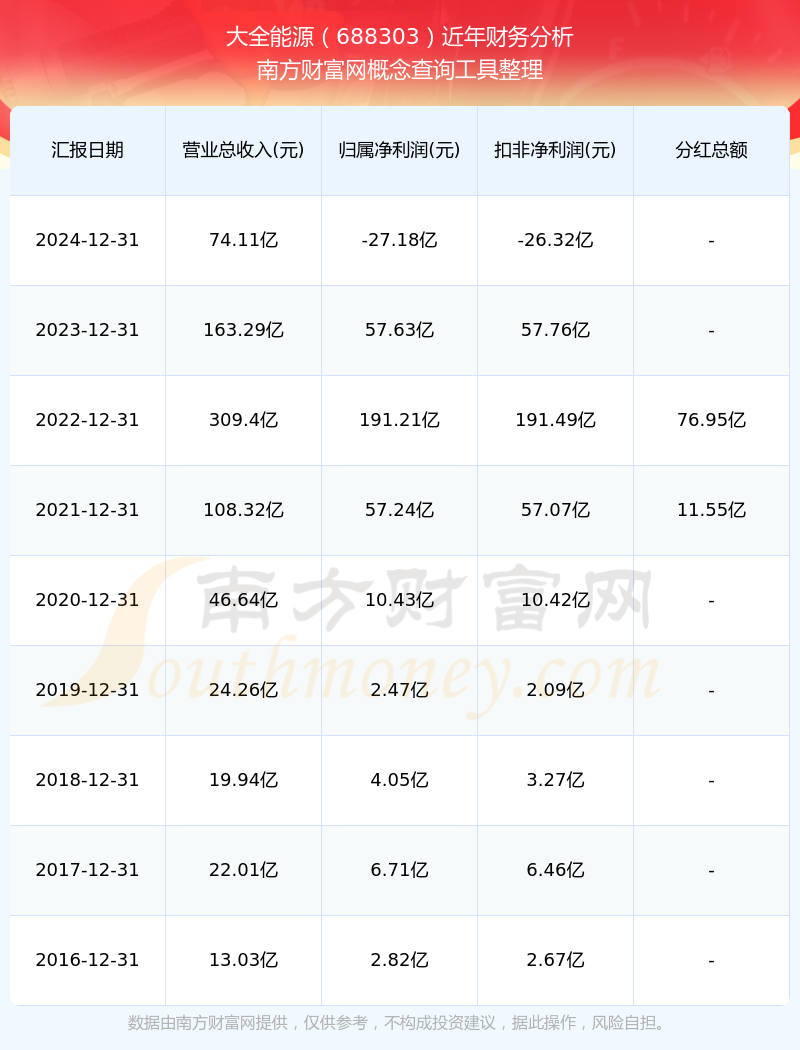This screenshot has width=800, height=1050.
Task: Click revenue value 309.4亿
Action: point(244,420)
